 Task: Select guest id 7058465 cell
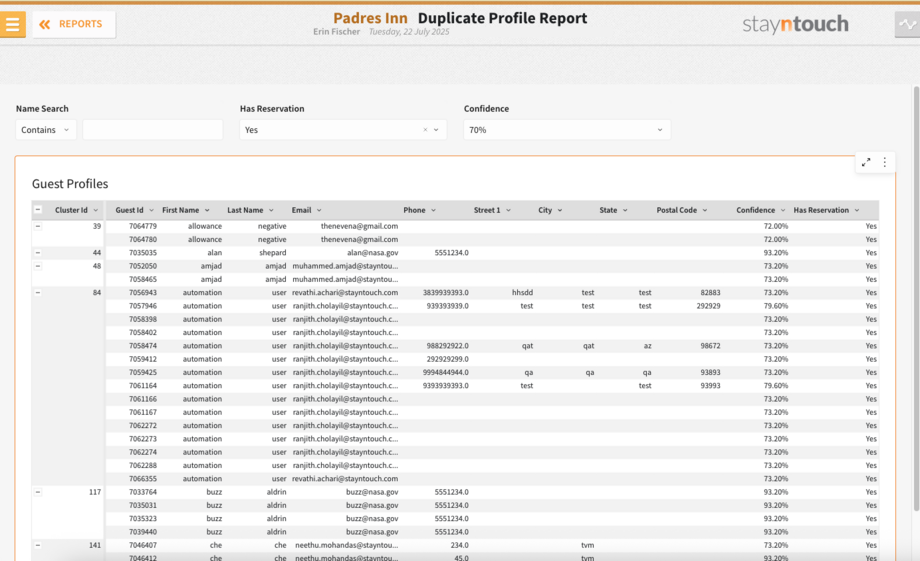click(x=143, y=279)
